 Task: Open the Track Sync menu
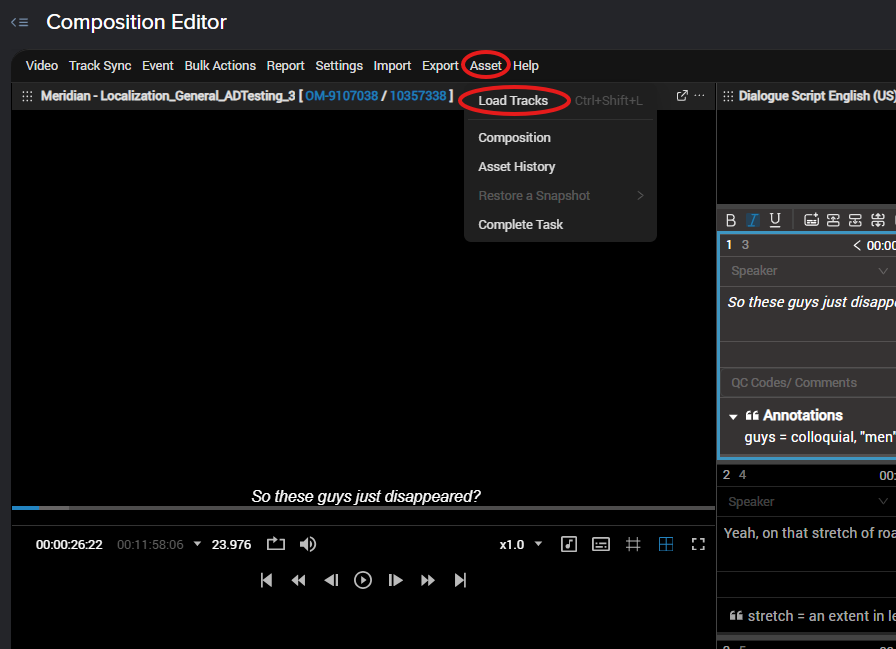point(100,66)
